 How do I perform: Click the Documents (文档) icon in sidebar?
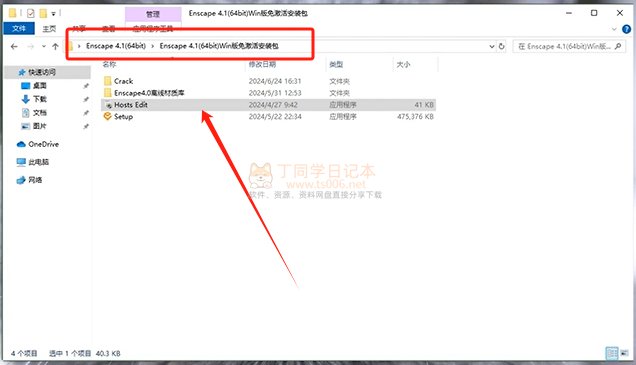[26, 112]
